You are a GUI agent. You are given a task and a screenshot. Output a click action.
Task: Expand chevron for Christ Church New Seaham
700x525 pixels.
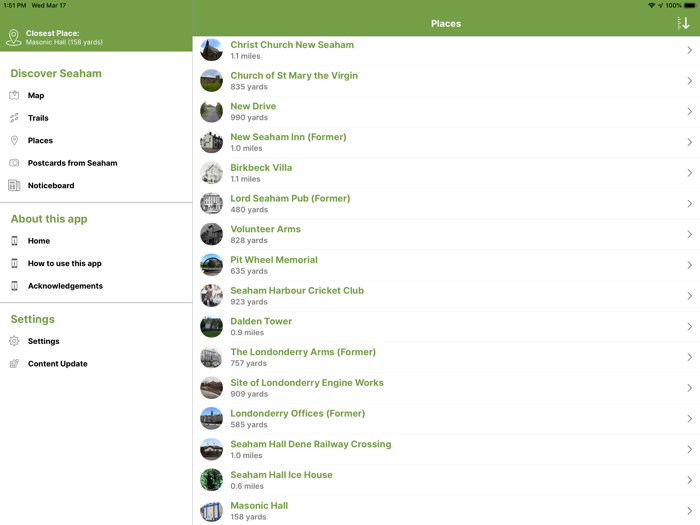point(690,50)
